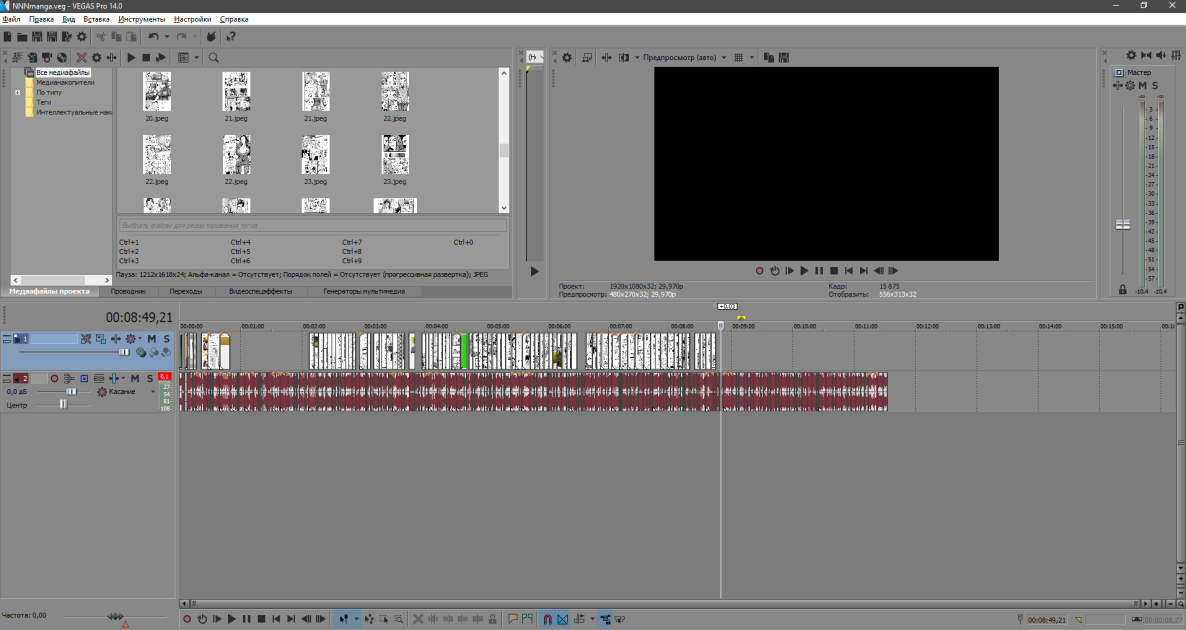Play in the video preview window
This screenshot has width=1186, height=630.
(x=804, y=271)
